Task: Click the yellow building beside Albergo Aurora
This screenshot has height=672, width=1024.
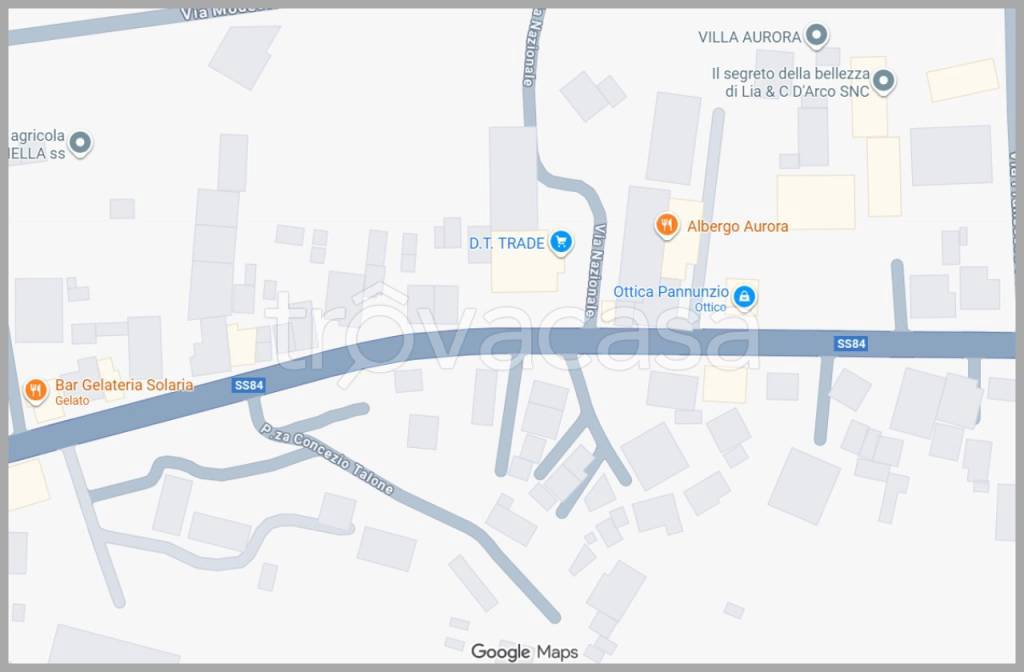Action: (x=682, y=240)
